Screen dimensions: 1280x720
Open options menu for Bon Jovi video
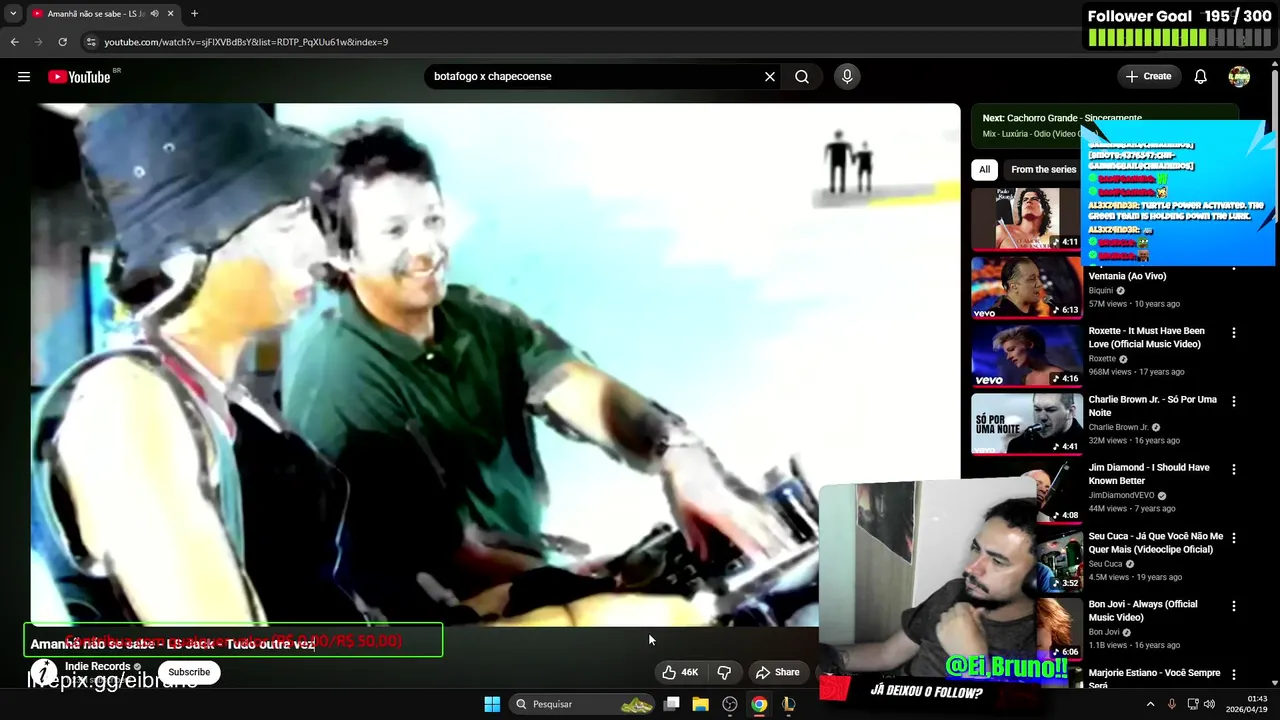pyautogui.click(x=1233, y=606)
